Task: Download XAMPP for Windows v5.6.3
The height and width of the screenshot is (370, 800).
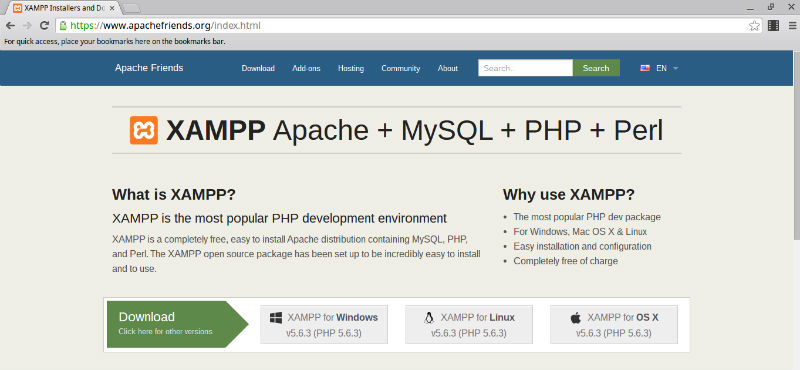Action: [324, 325]
